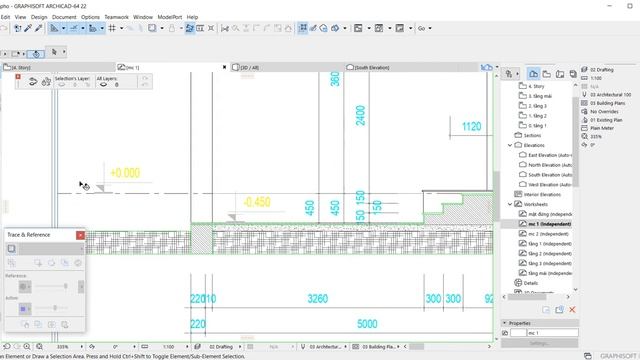Click the orbit icon in toolbox row
The image size is (640, 360).
[36, 54]
